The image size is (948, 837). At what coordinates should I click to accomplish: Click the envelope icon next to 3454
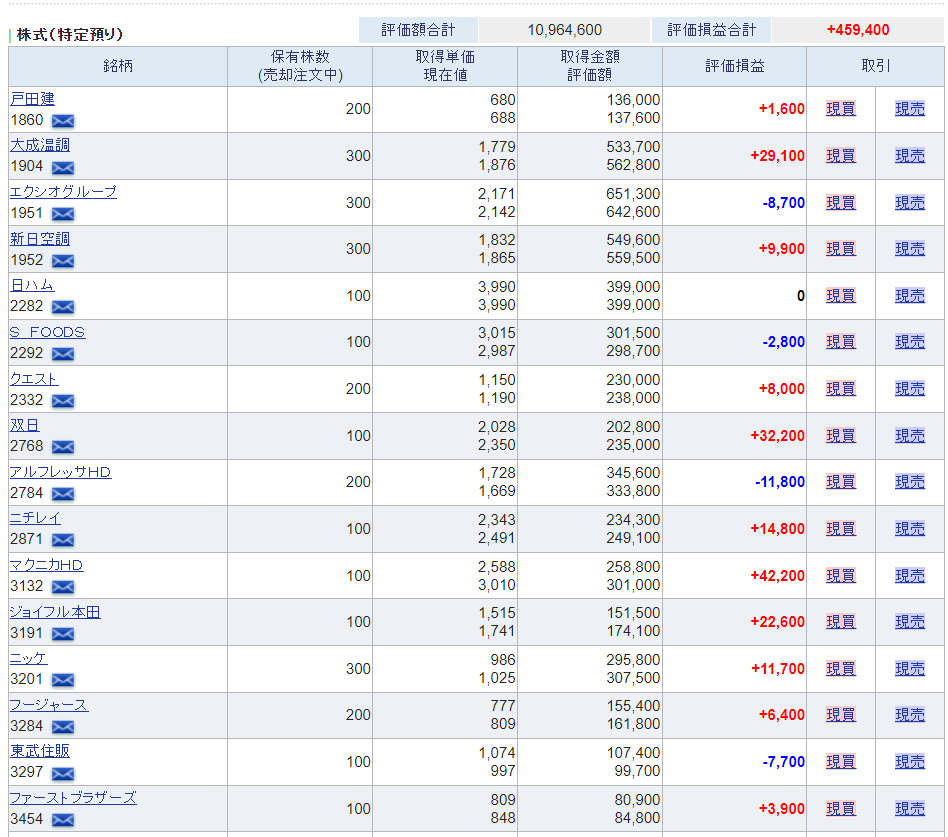point(63,820)
